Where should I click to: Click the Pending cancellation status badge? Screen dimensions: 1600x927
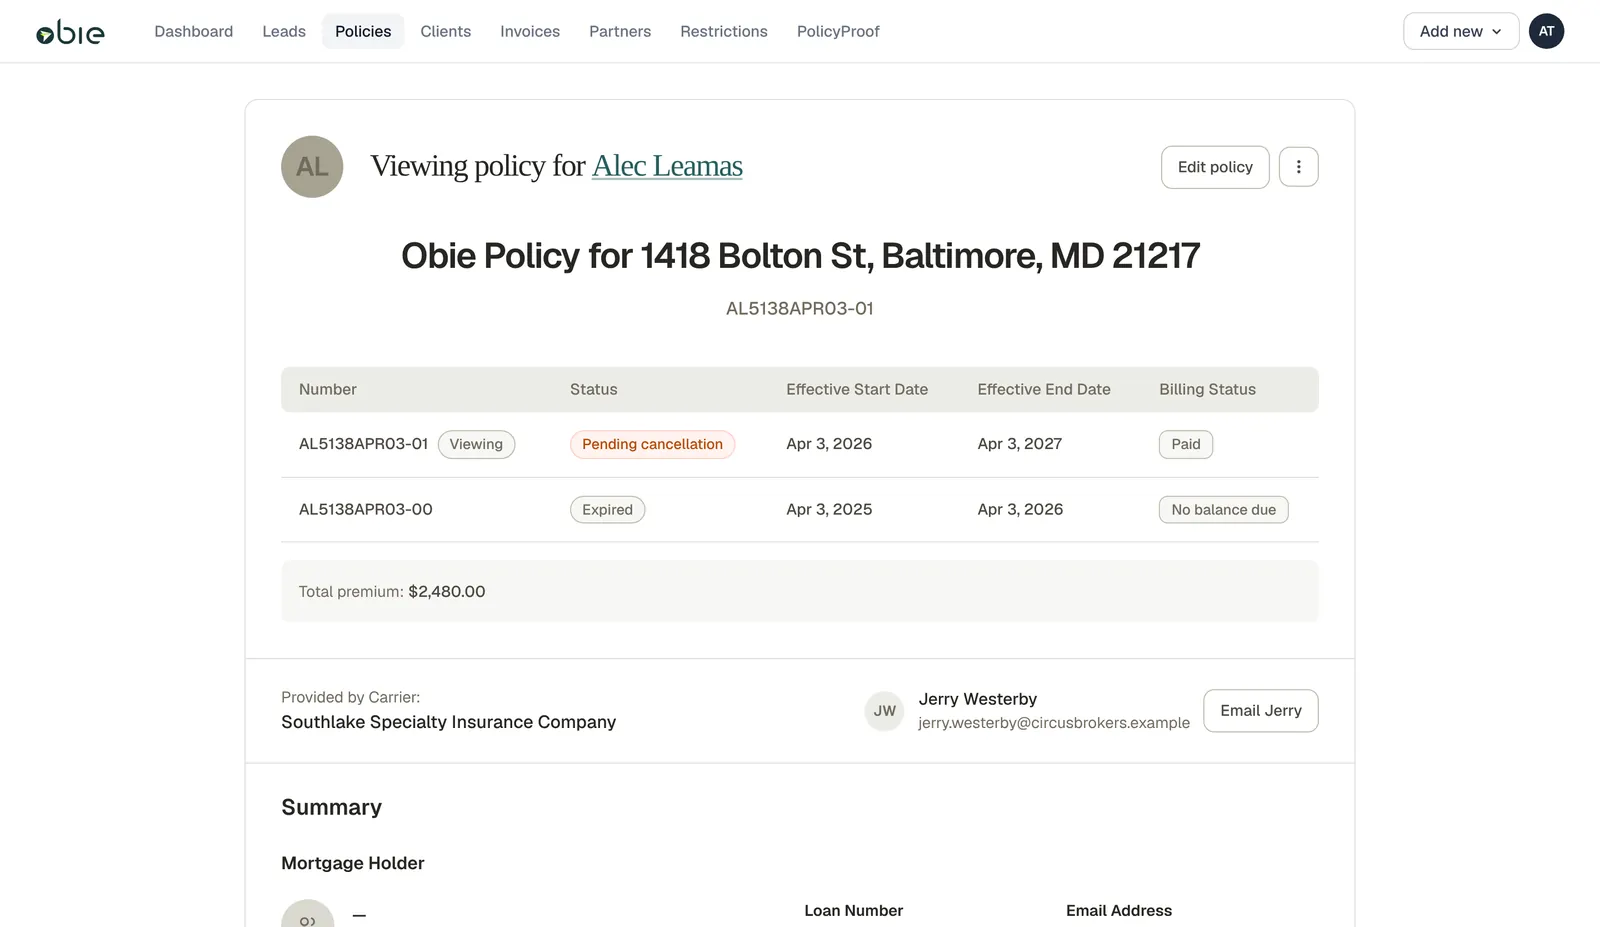coord(652,444)
